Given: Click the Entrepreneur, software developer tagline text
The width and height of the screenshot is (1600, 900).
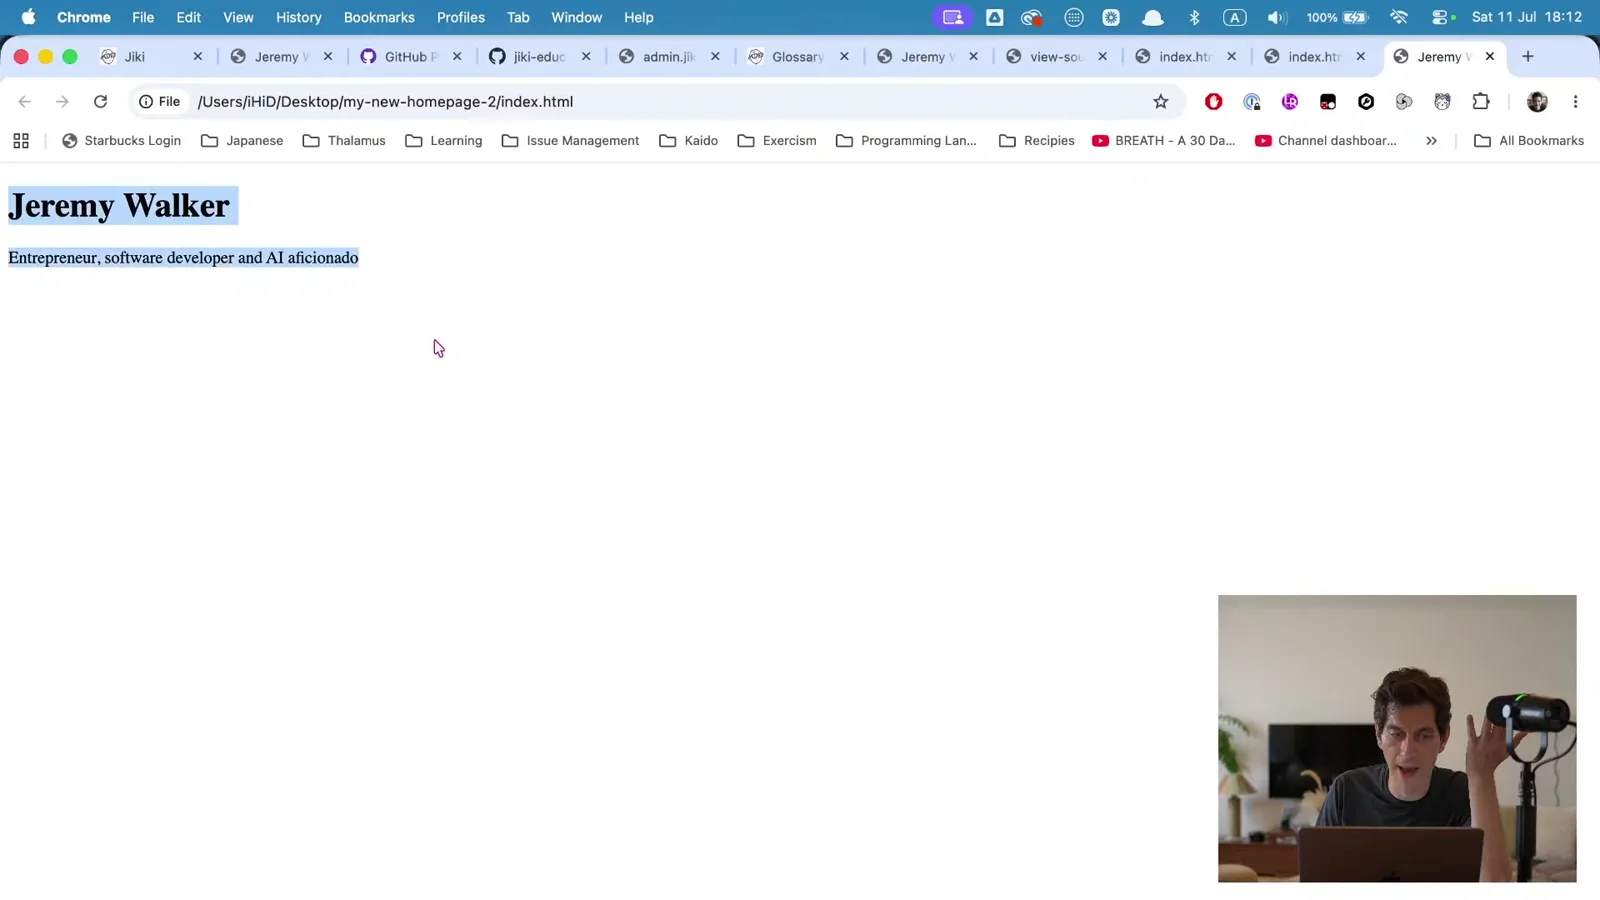Looking at the screenshot, I should pos(183,258).
